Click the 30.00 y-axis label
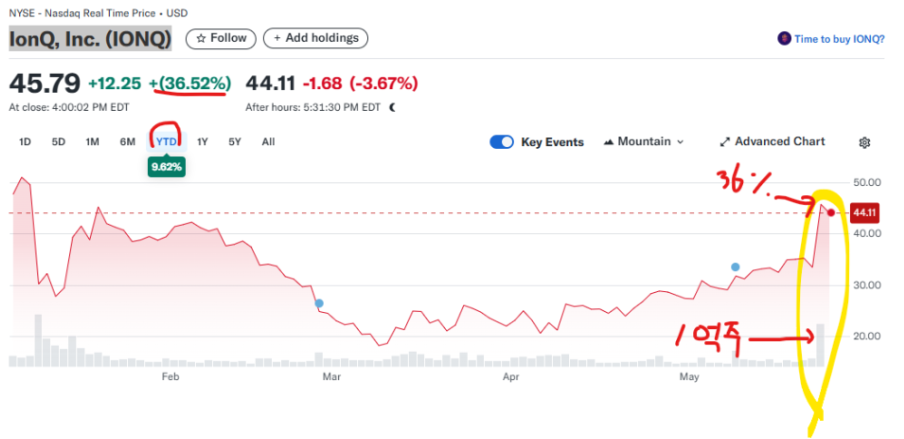This screenshot has width=904, height=439. (866, 285)
